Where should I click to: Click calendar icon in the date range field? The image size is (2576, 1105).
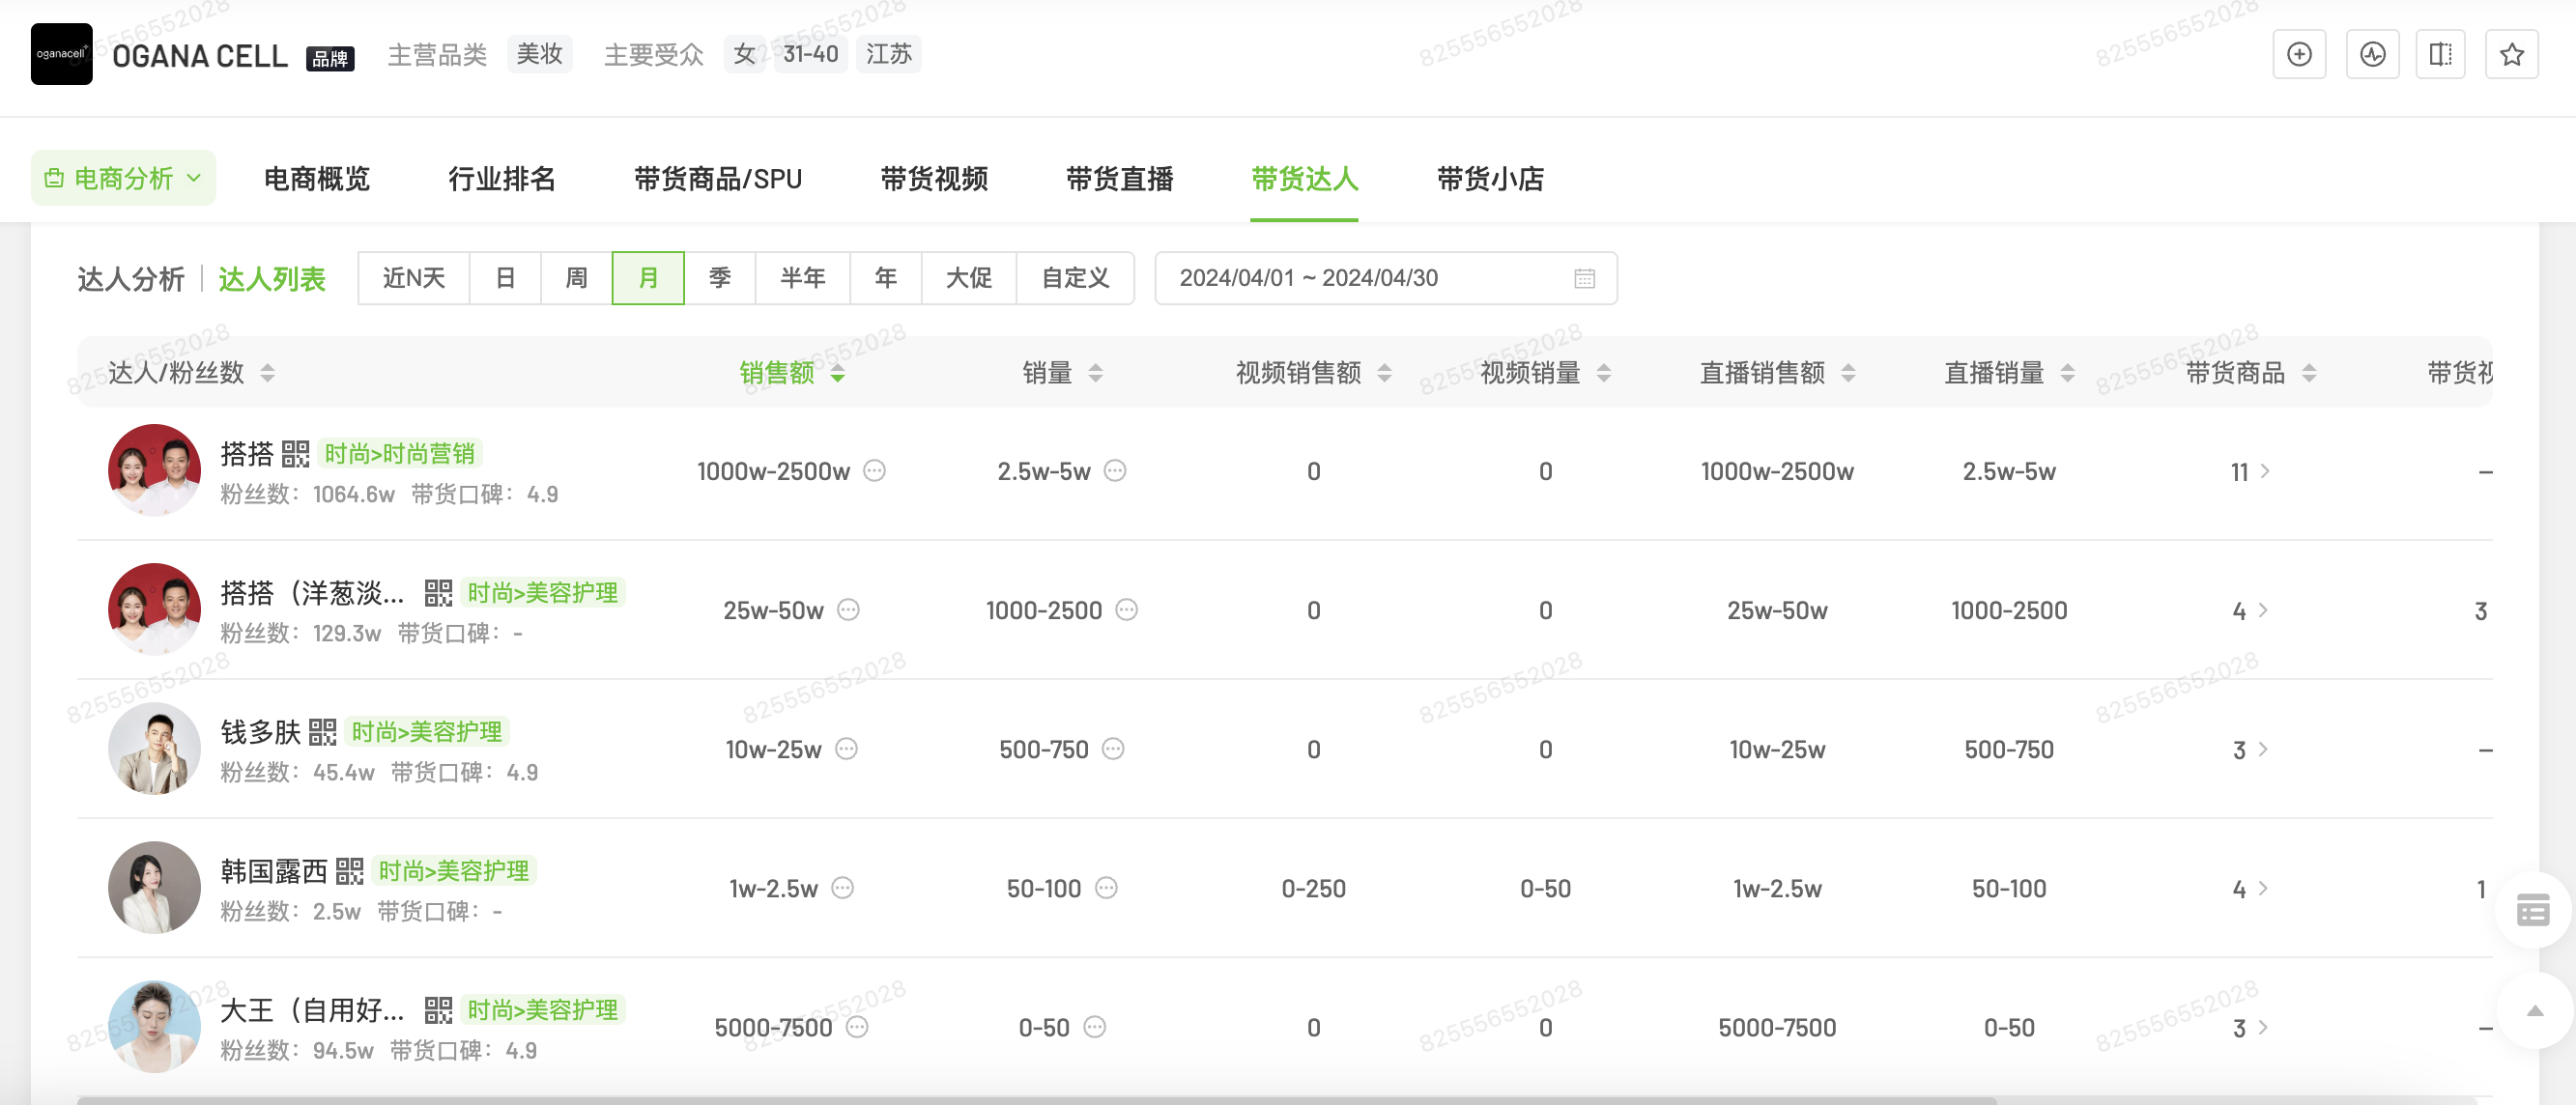tap(1584, 278)
